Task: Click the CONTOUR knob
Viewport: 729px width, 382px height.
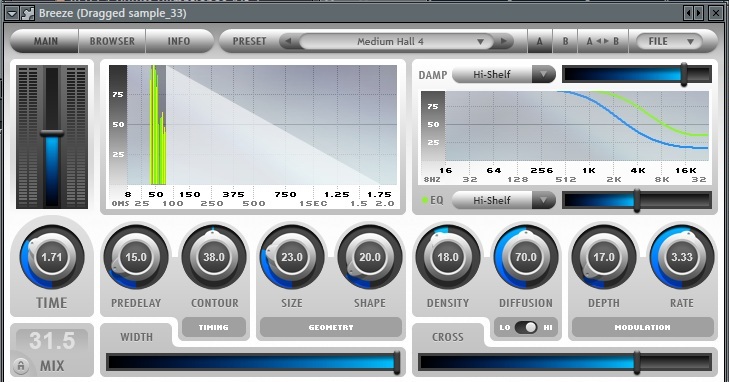Action: pyautogui.click(x=214, y=257)
